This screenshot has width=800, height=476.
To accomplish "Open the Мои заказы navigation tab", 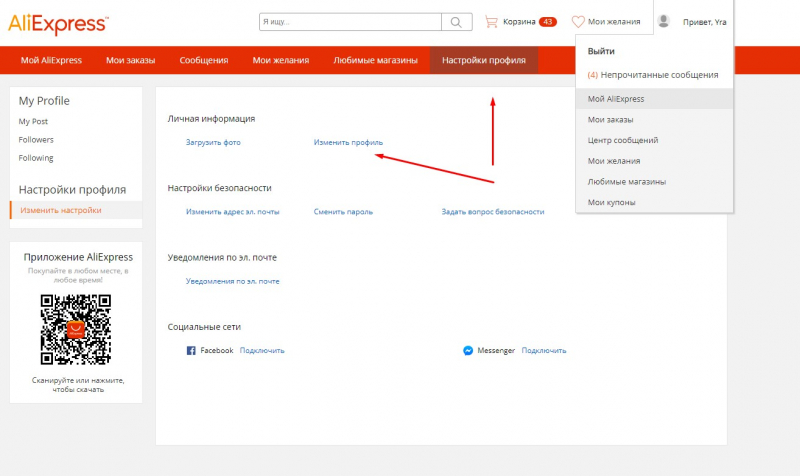I will pos(131,60).
